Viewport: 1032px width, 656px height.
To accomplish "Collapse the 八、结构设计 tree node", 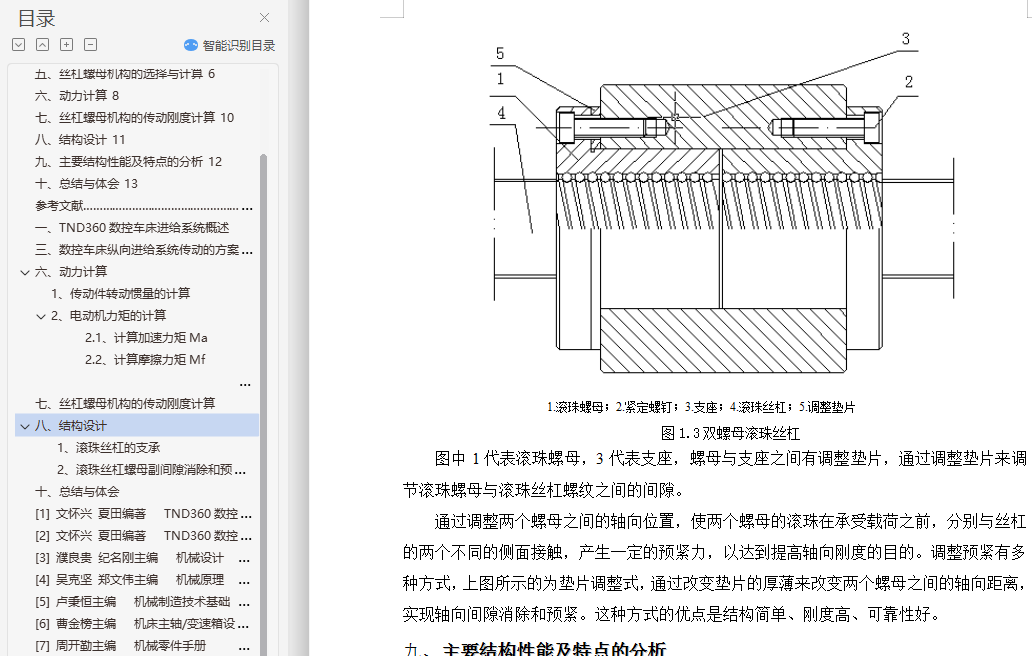I will point(25,426).
